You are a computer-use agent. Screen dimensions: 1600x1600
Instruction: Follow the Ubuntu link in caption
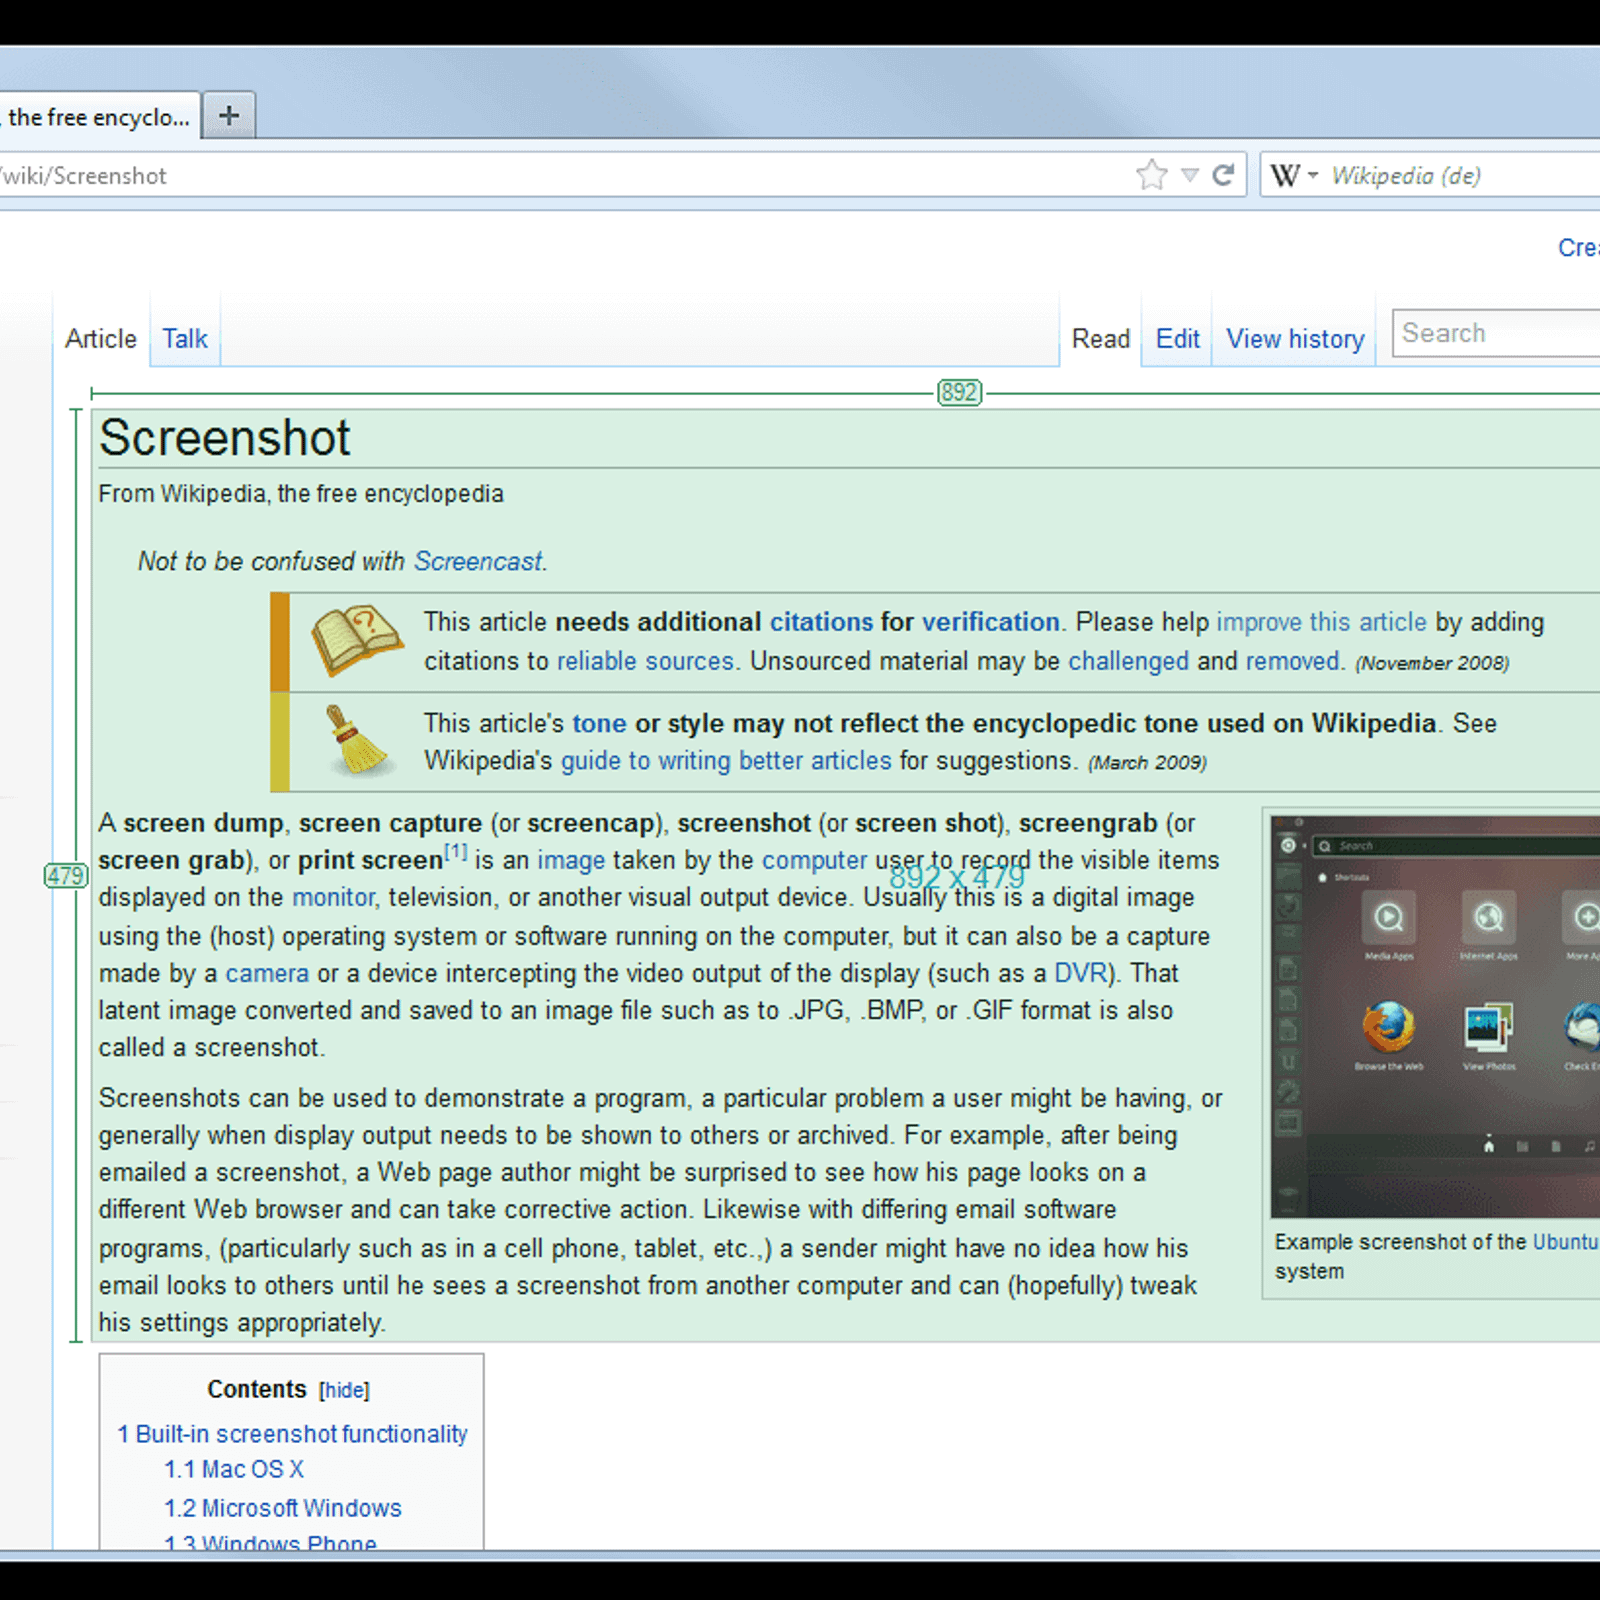pyautogui.click(x=1566, y=1242)
